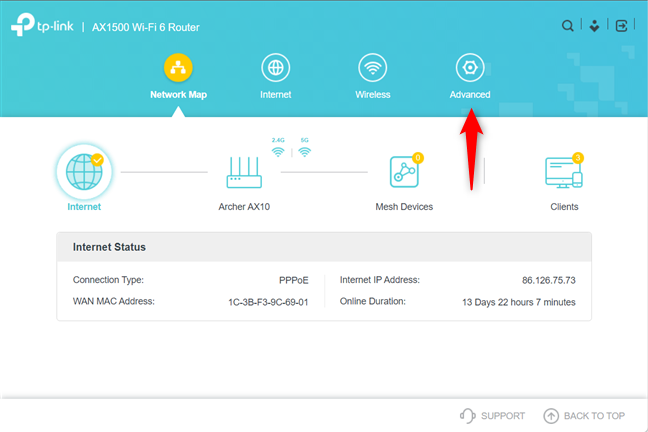Click the Mesh Devices count badge 0
Image resolution: width=648 pixels, height=432 pixels.
click(x=418, y=158)
